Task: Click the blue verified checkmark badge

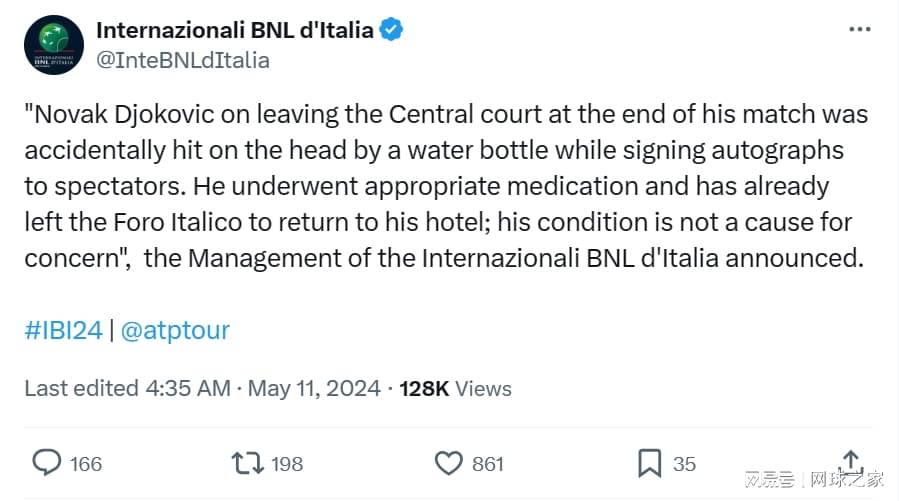Action: click(392, 30)
